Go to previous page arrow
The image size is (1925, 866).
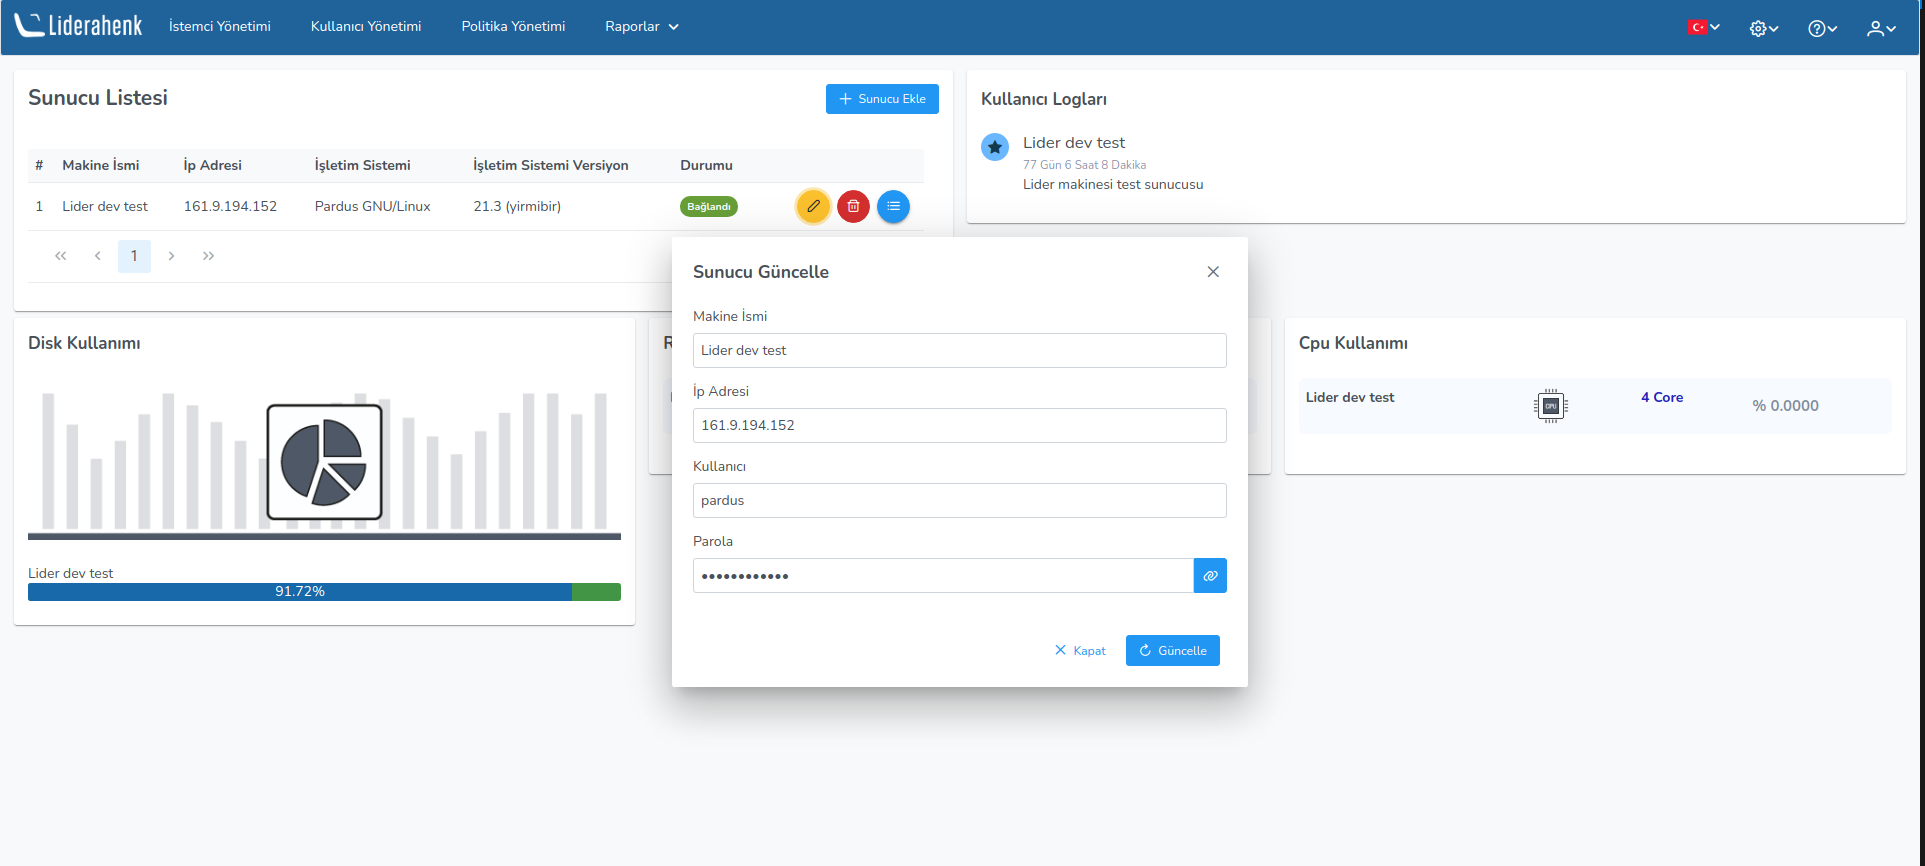pos(98,256)
